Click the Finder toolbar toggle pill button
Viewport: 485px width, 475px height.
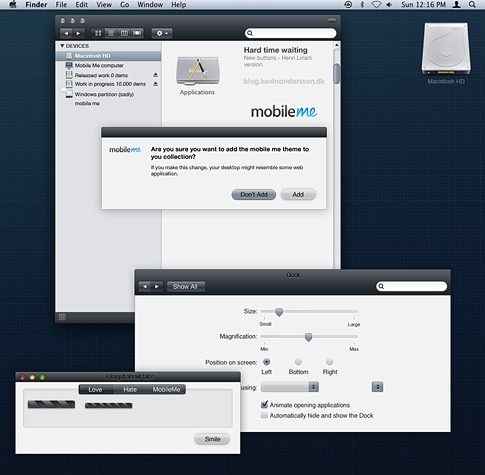pyautogui.click(x=332, y=20)
